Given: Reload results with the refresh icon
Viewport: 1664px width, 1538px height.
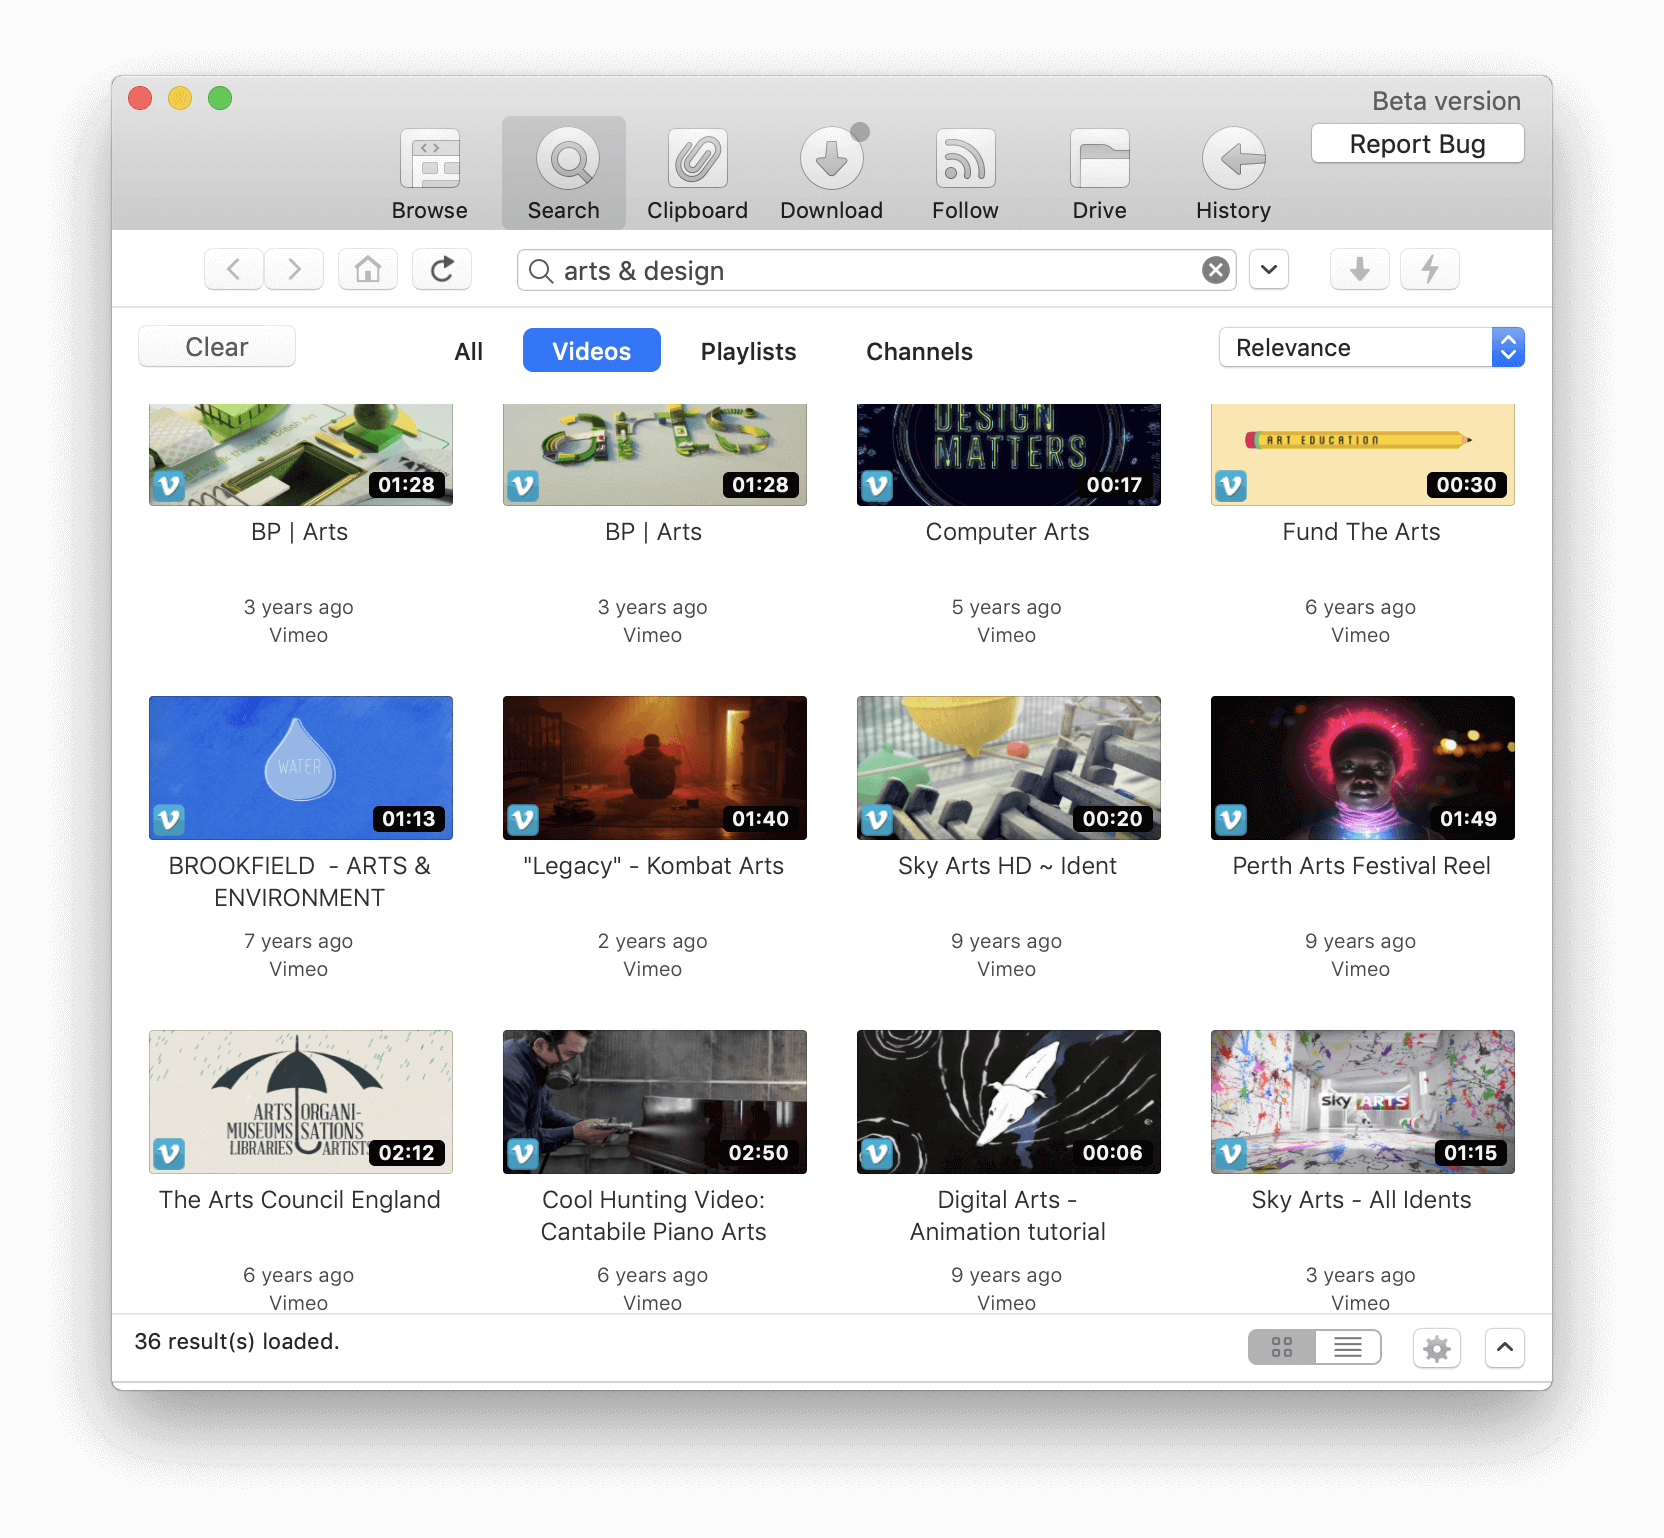Looking at the screenshot, I should [x=442, y=269].
